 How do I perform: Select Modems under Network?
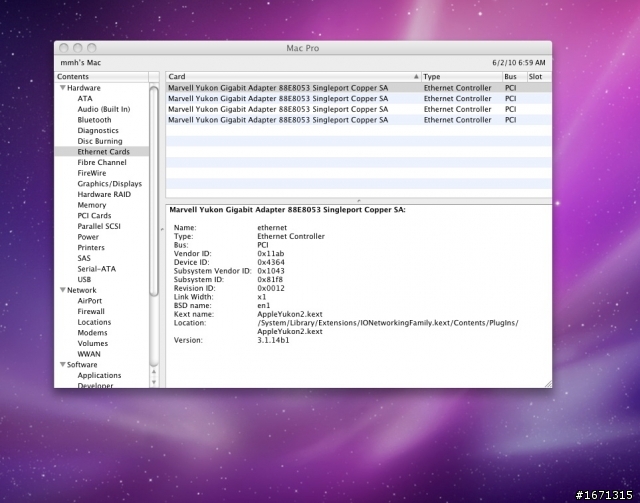pyautogui.click(x=93, y=333)
